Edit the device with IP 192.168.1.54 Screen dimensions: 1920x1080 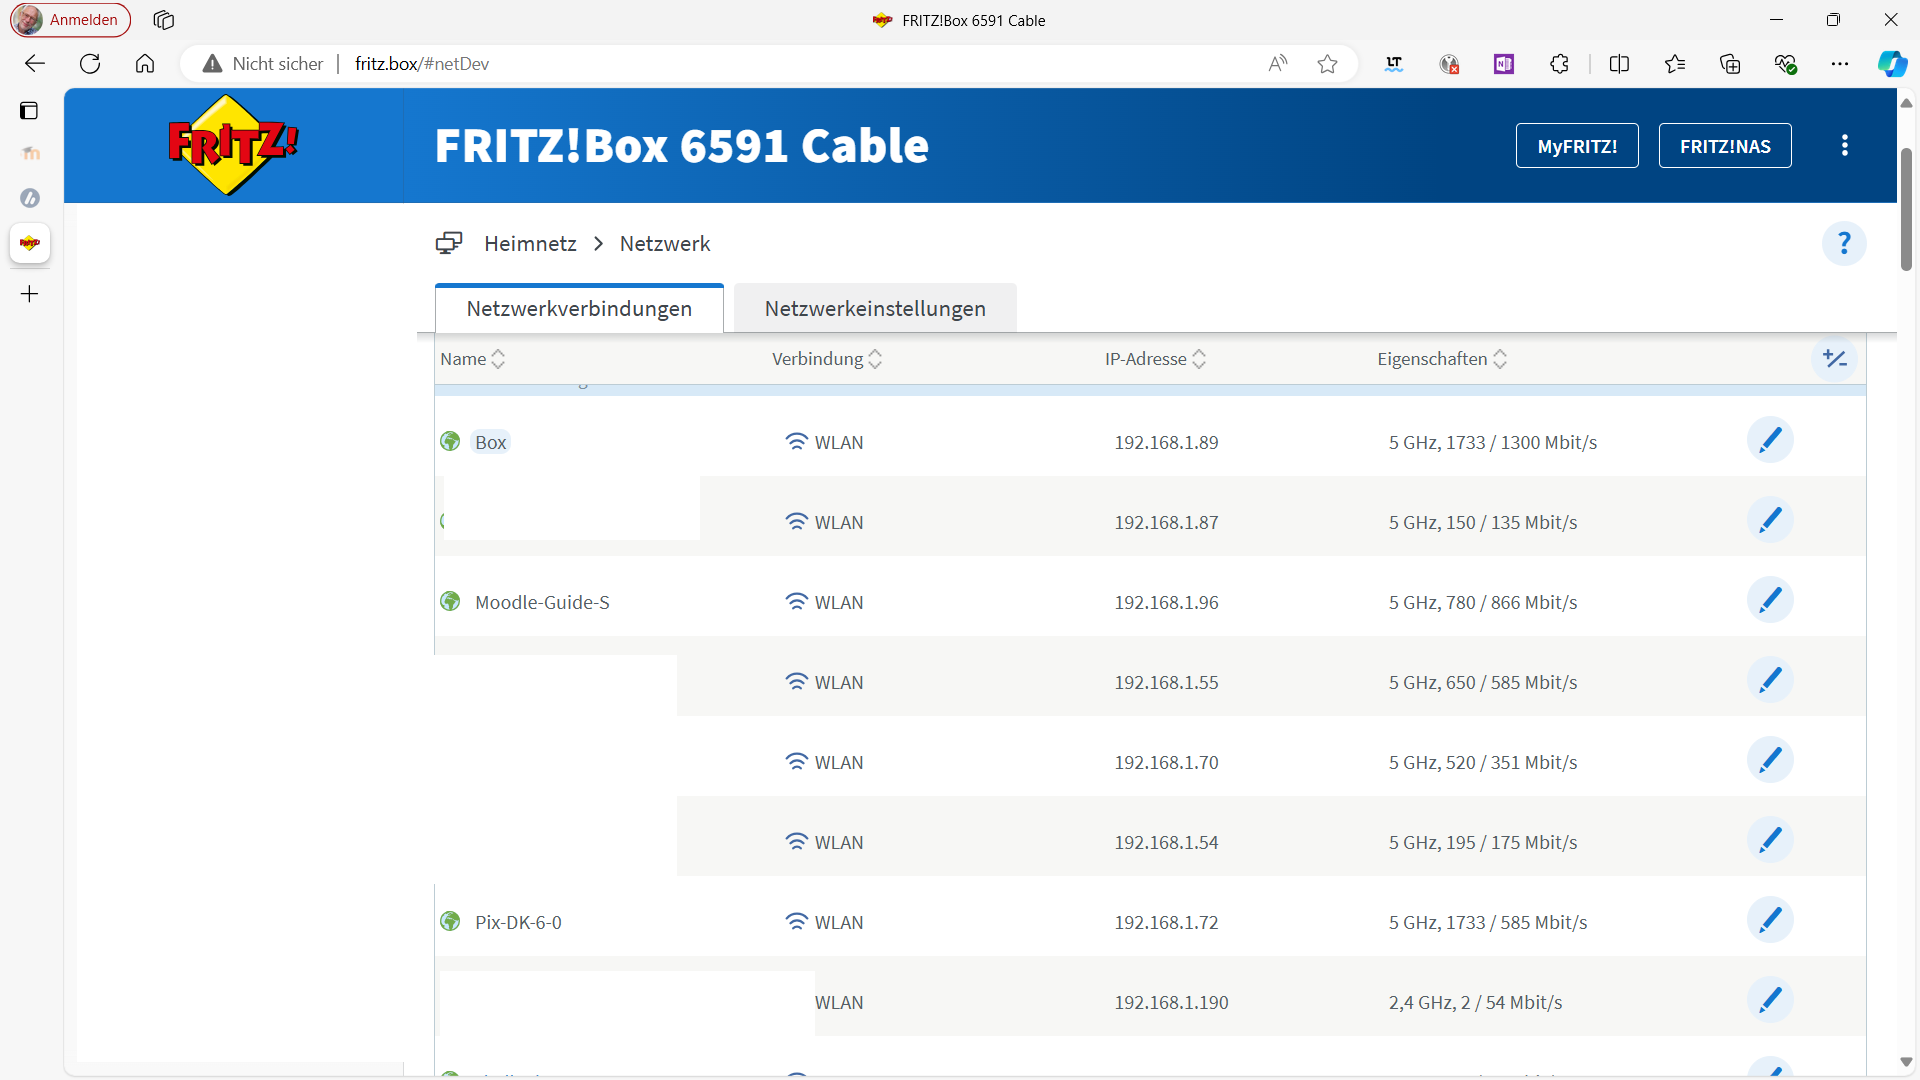(1770, 840)
